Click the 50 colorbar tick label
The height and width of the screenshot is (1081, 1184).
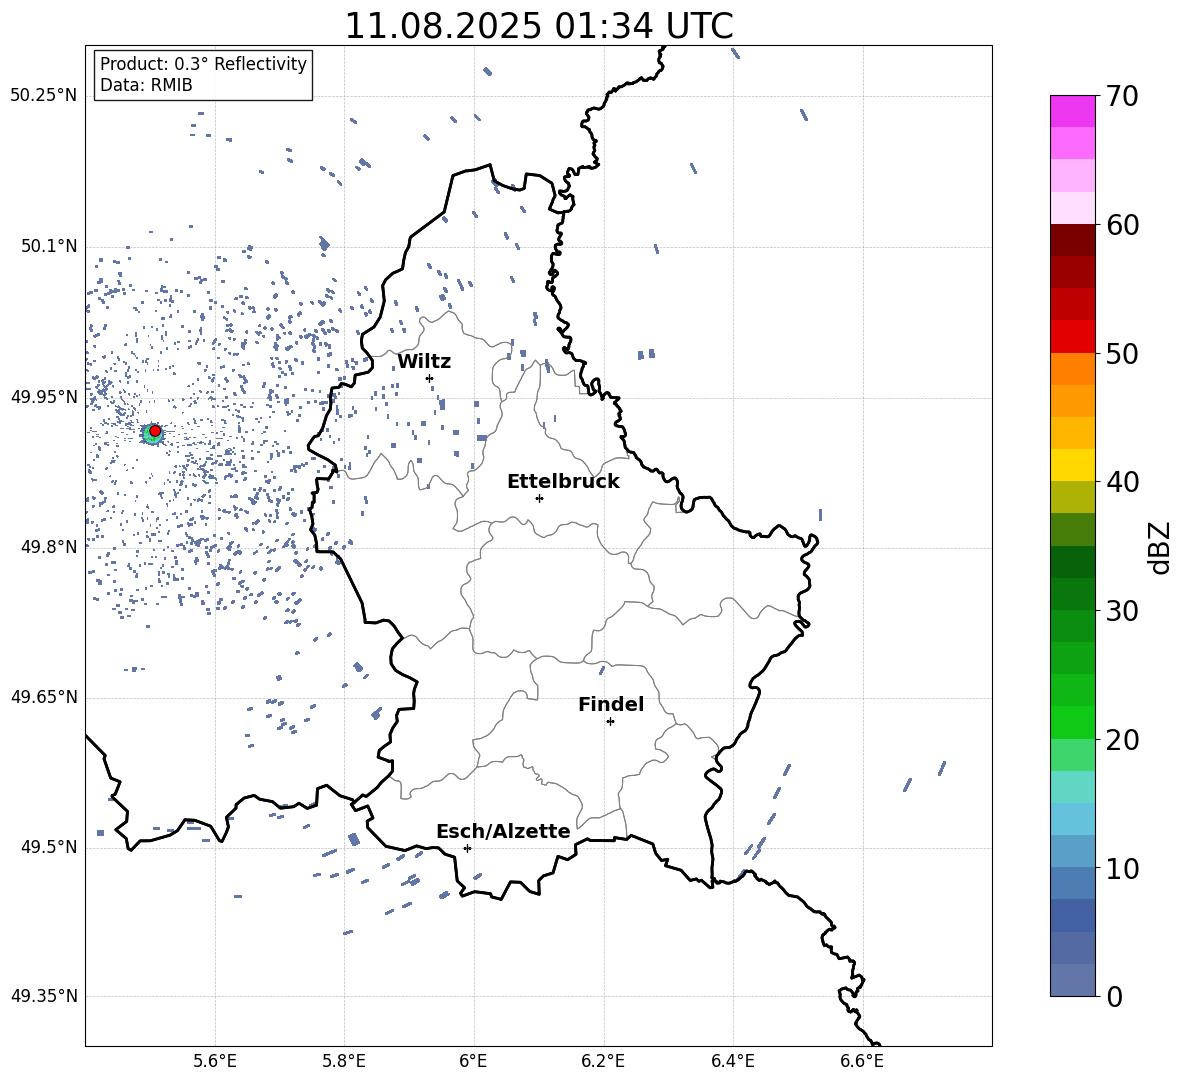[x=1122, y=354]
